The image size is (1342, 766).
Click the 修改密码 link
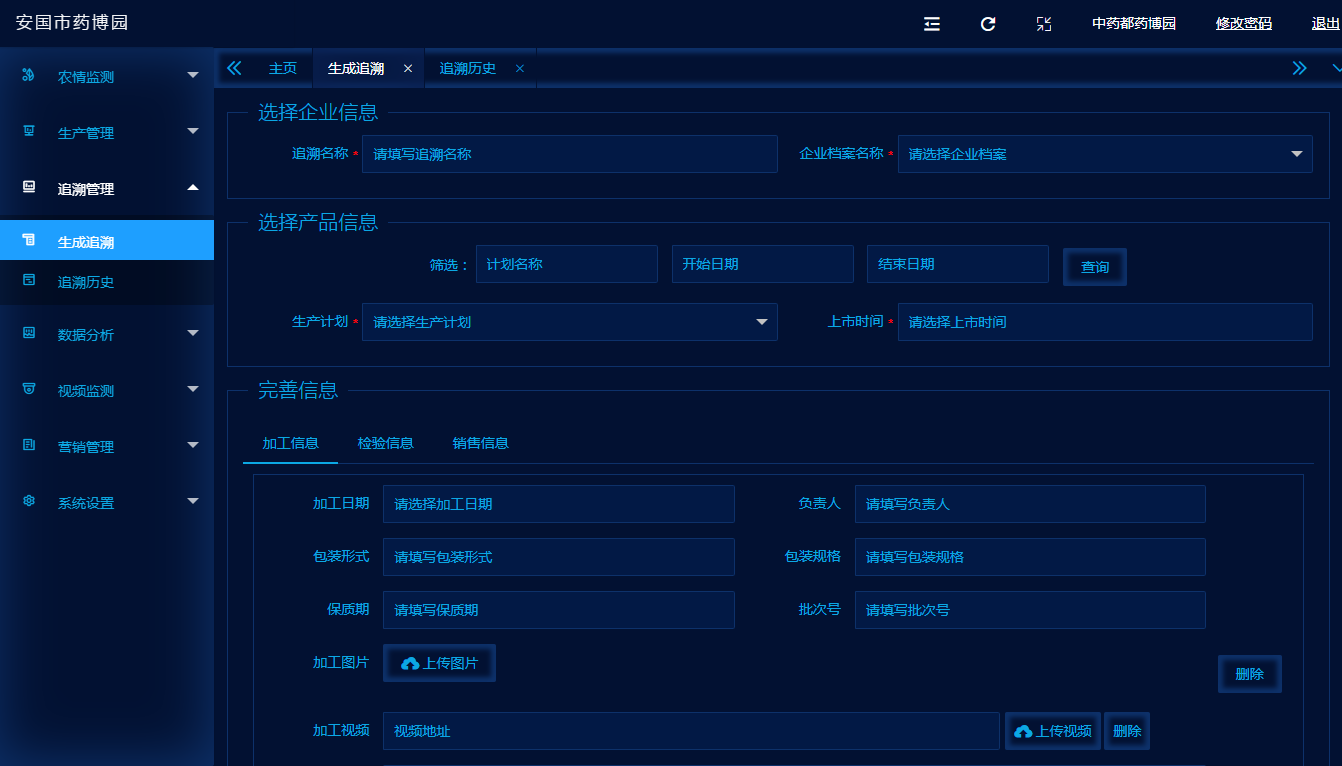1243,24
